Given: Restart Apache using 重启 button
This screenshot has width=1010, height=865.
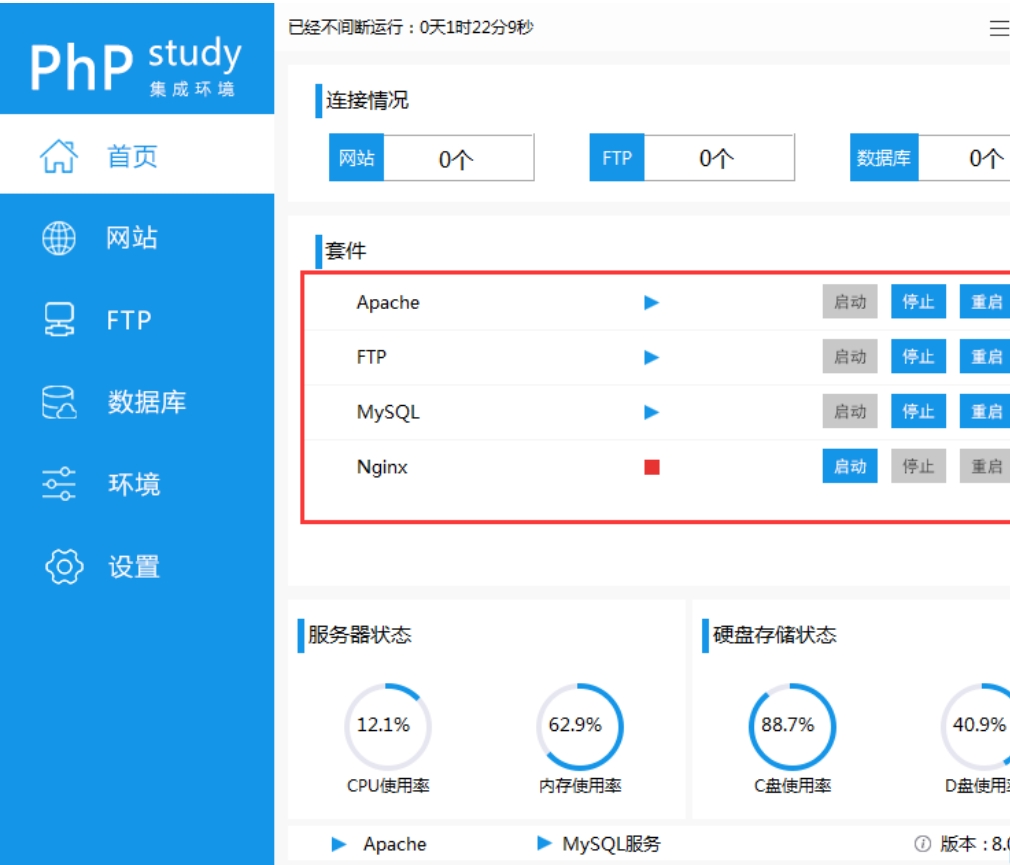Looking at the screenshot, I should [985, 301].
